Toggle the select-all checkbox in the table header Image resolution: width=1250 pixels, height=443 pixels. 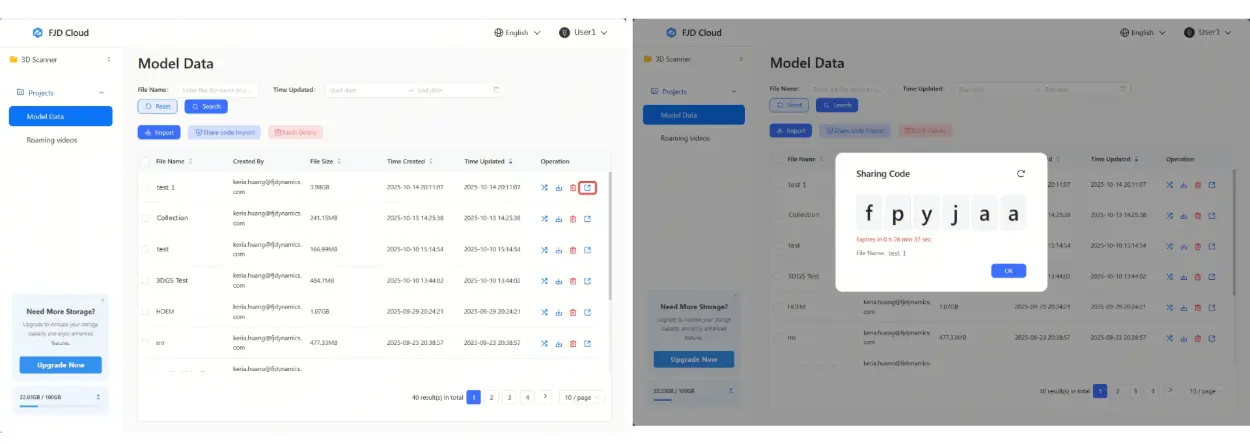(x=146, y=161)
